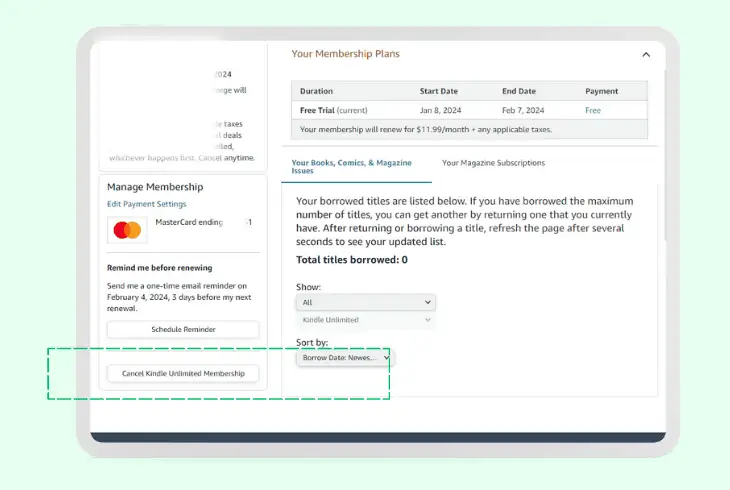The height and width of the screenshot is (490, 730).
Task: Click the MasterCard ending text
Action: [189, 222]
